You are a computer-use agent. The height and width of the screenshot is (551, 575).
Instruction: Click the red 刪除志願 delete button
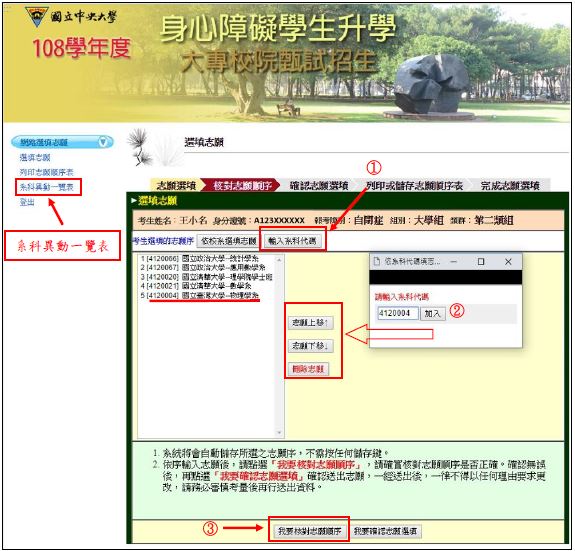[x=308, y=369]
